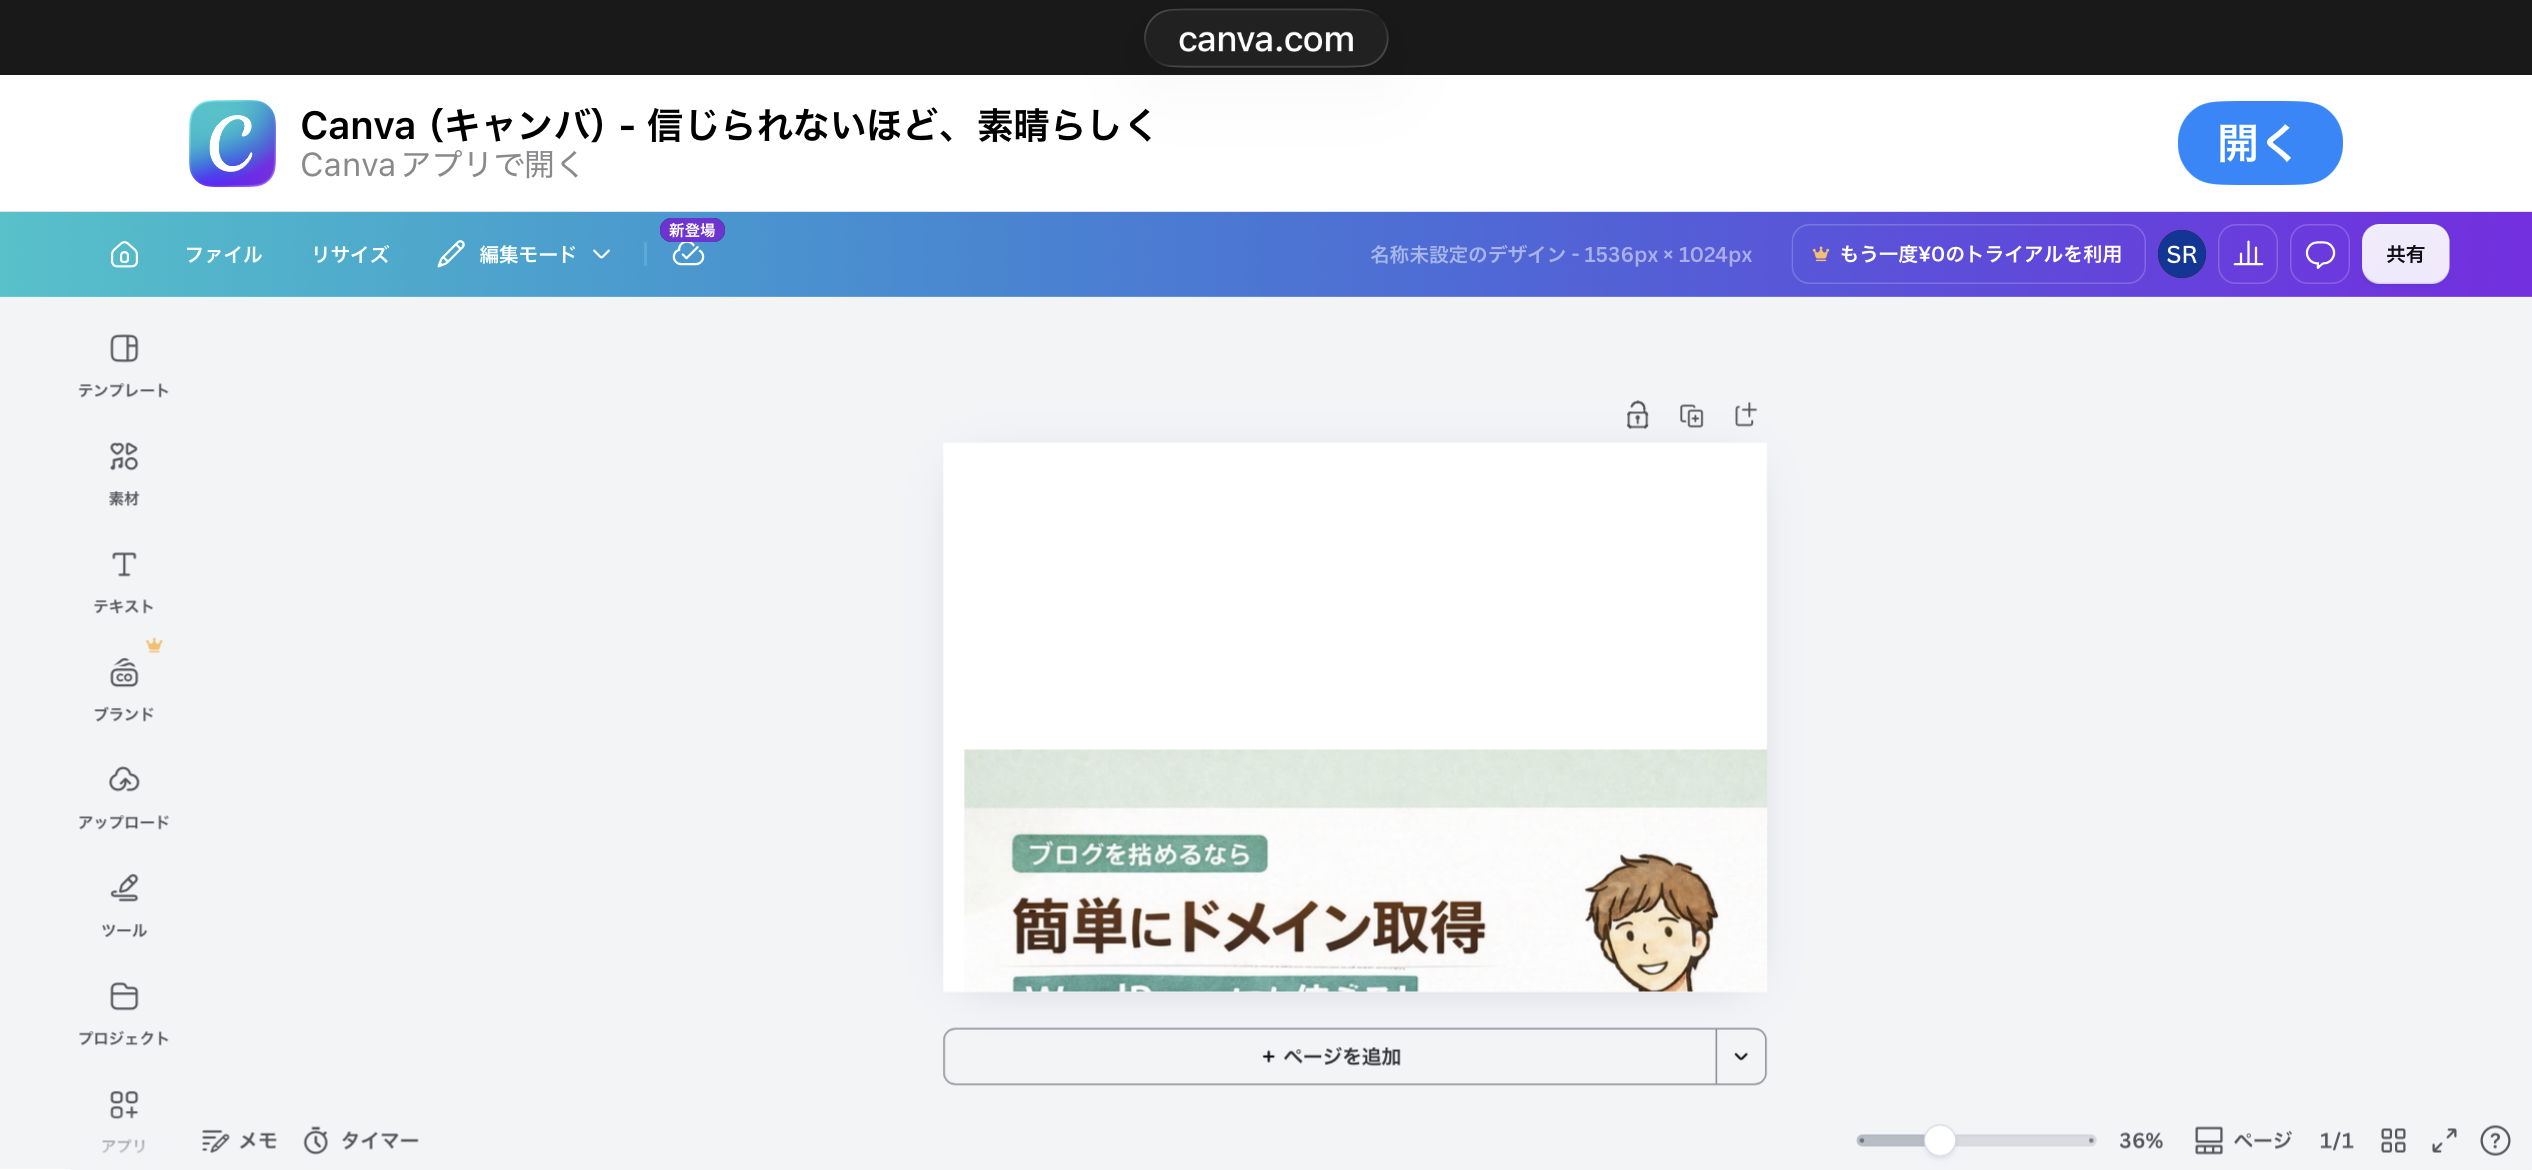Open the ブランド panel
The width and height of the screenshot is (2532, 1170).
(124, 689)
